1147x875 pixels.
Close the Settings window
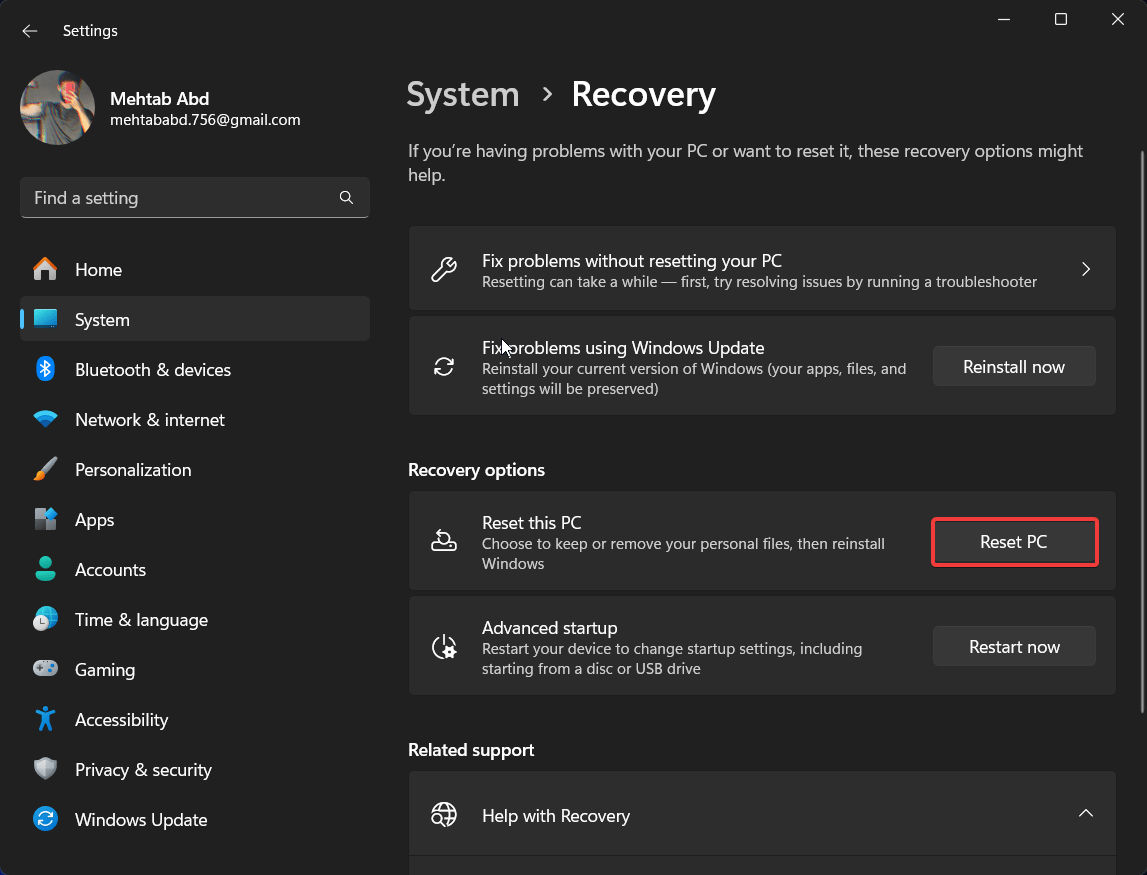click(1118, 20)
